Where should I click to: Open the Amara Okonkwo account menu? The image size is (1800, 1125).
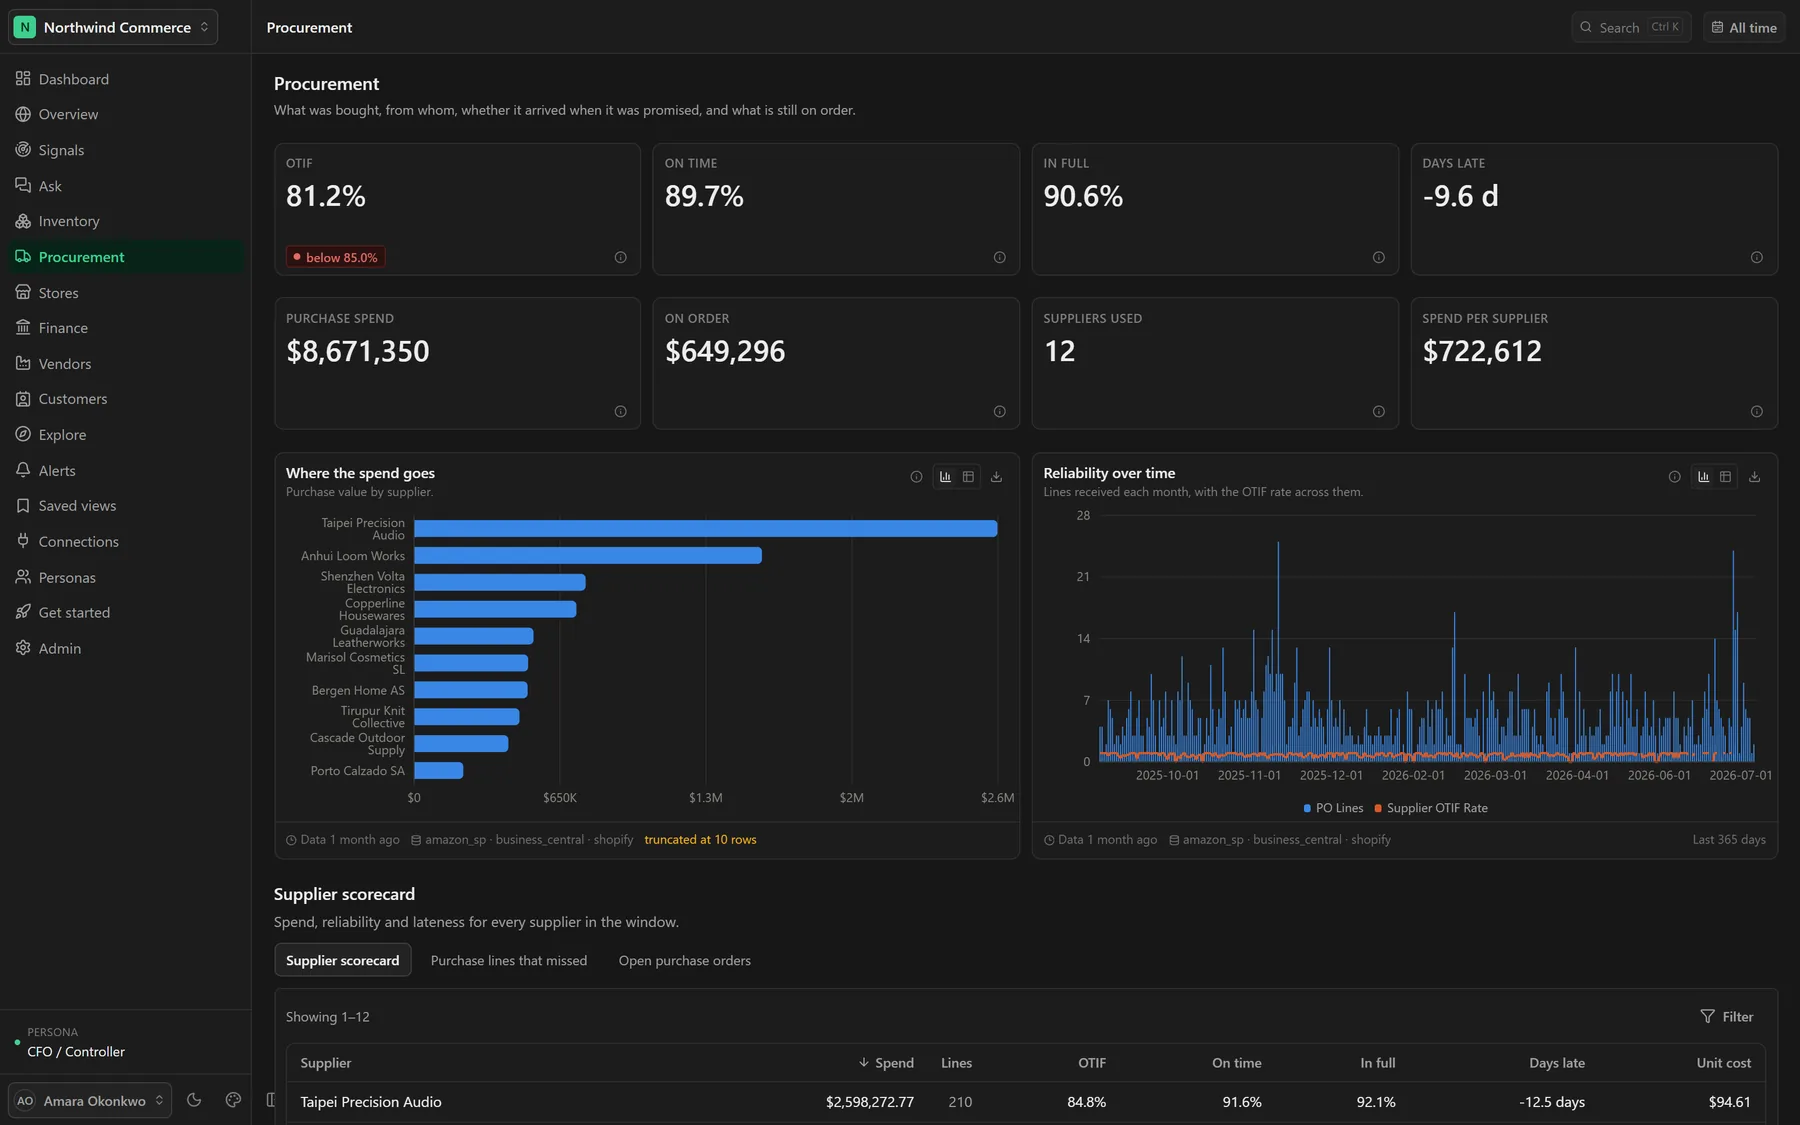point(90,1100)
